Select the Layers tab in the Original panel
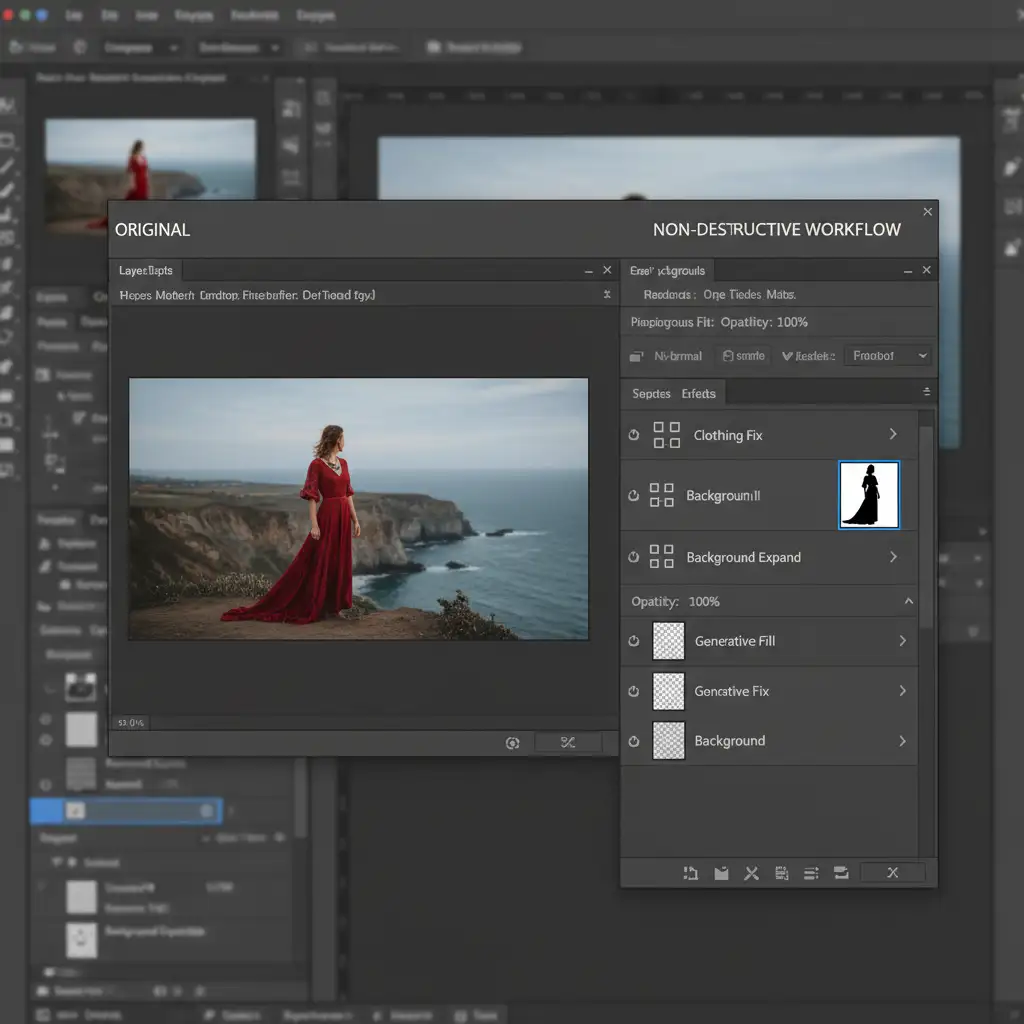The image size is (1024, 1024). [146, 271]
